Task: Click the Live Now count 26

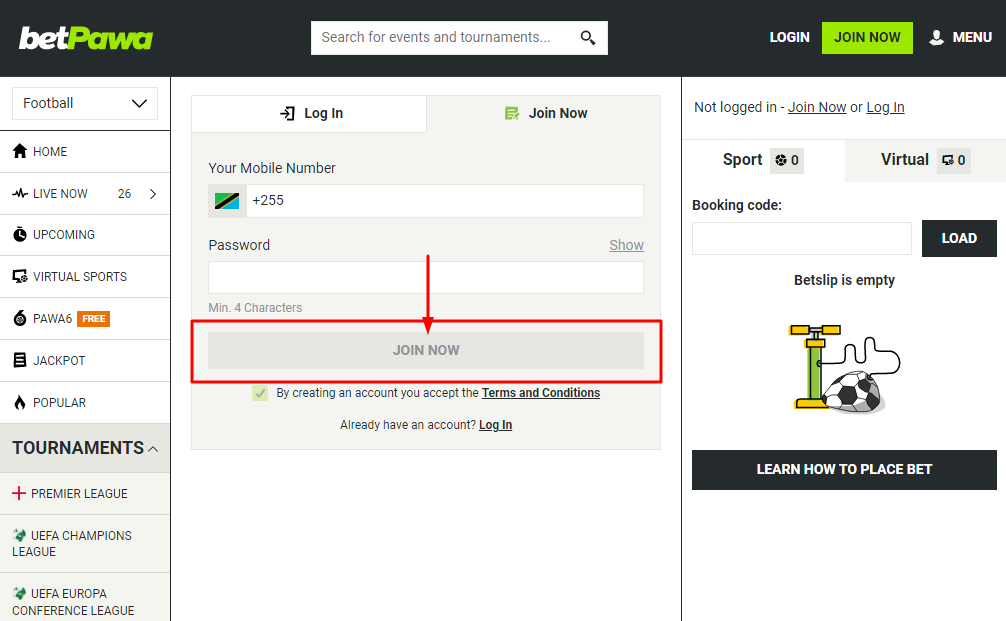Action: pyautogui.click(x=124, y=194)
